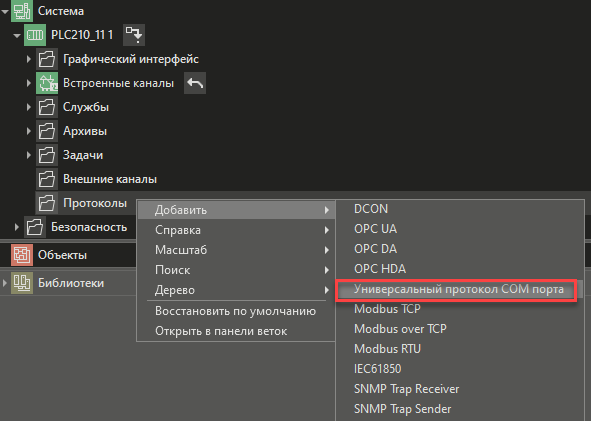Select the Встроенные каналы channel icon

pyautogui.click(x=47, y=83)
